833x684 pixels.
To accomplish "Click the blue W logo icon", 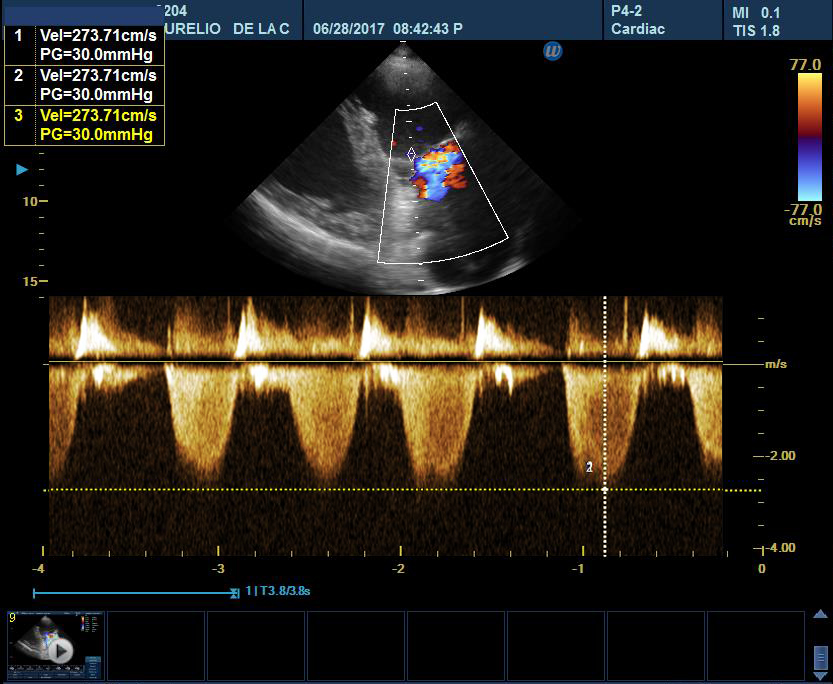I will 553,50.
